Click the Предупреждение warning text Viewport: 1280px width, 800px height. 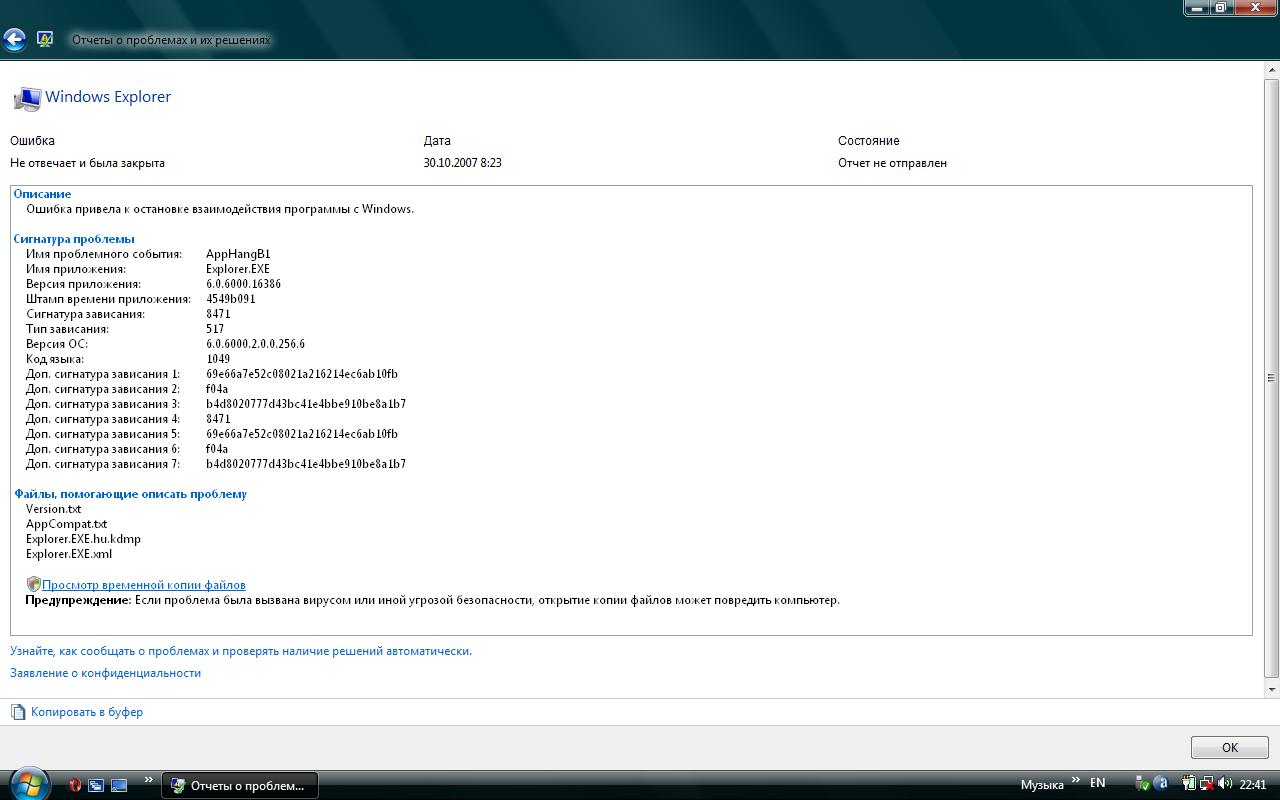coord(432,600)
